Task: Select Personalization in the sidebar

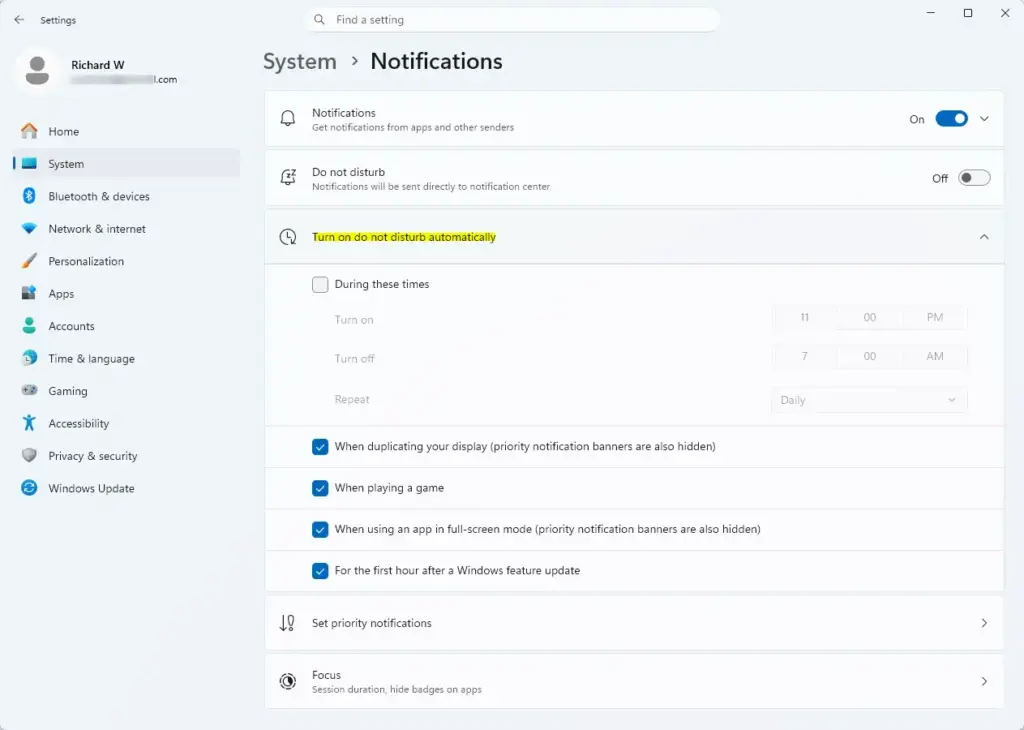Action: pos(127,261)
